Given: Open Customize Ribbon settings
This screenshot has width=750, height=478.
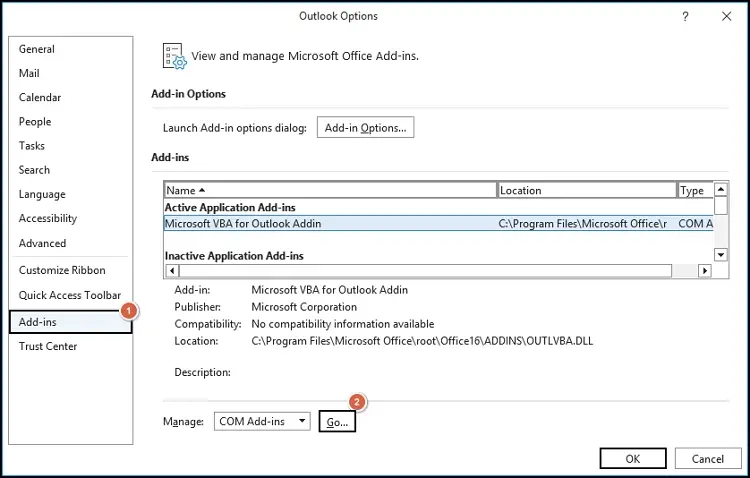Looking at the screenshot, I should (x=62, y=270).
